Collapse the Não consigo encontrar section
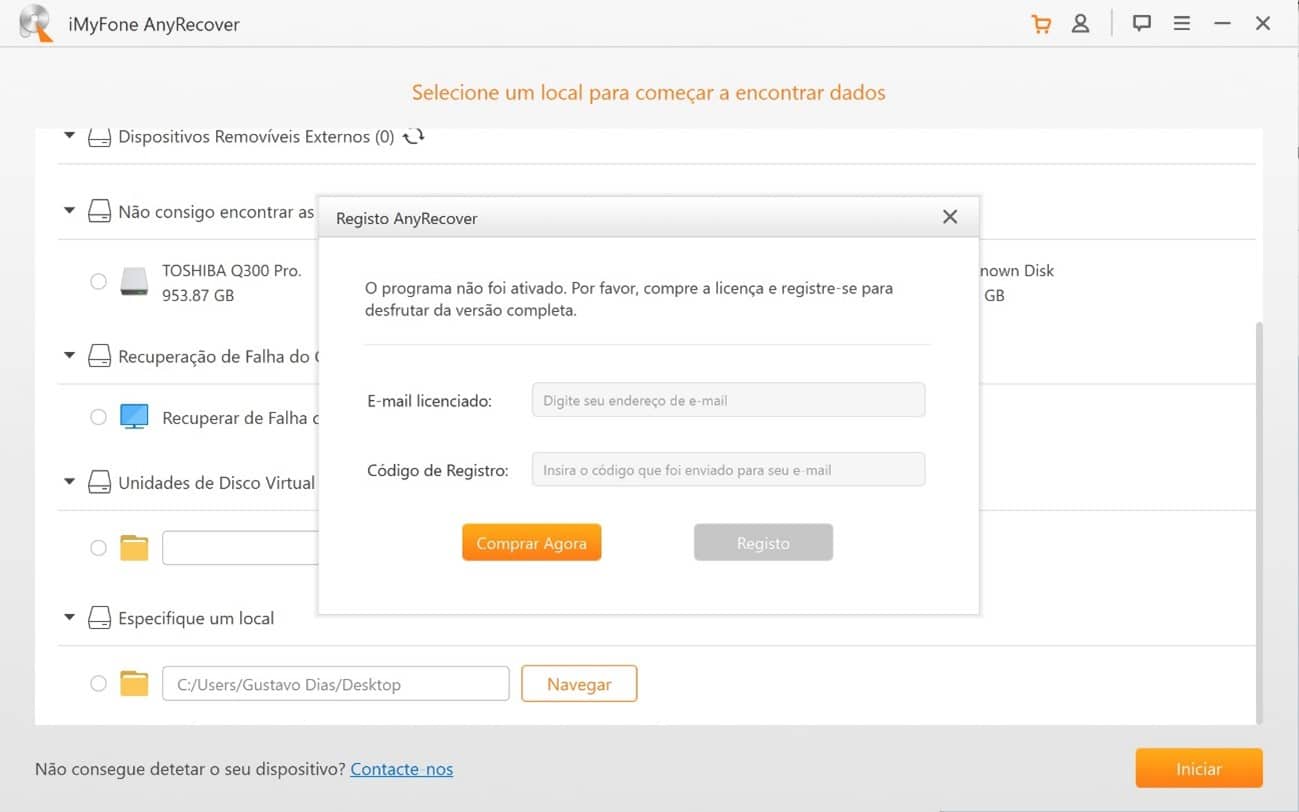 coord(69,211)
